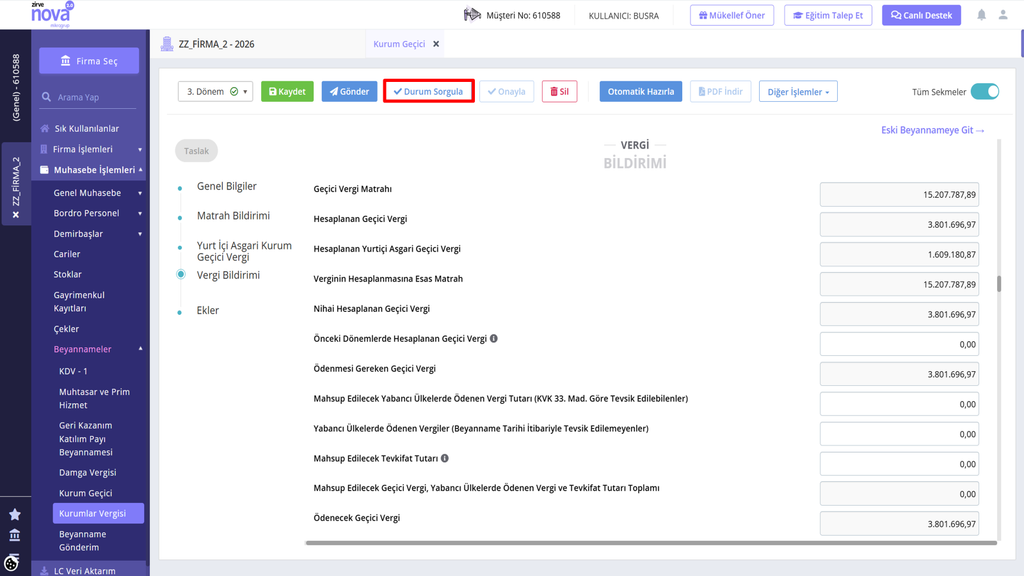Click the building icon beside Firma İşlemleri
Image resolution: width=1024 pixels, height=576 pixels.
(x=44, y=149)
